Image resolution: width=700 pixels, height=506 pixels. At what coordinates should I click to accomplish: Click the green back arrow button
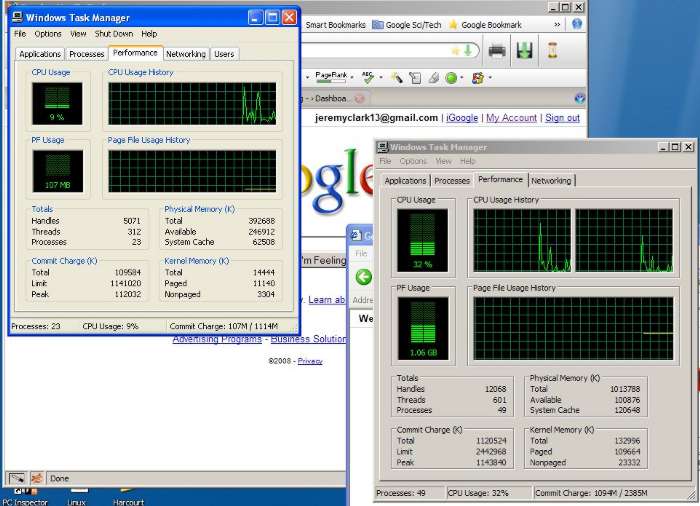[364, 277]
